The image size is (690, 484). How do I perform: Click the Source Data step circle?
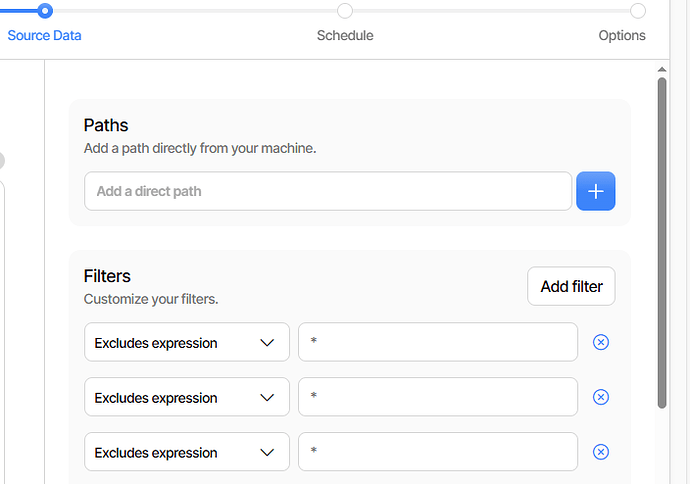click(45, 11)
